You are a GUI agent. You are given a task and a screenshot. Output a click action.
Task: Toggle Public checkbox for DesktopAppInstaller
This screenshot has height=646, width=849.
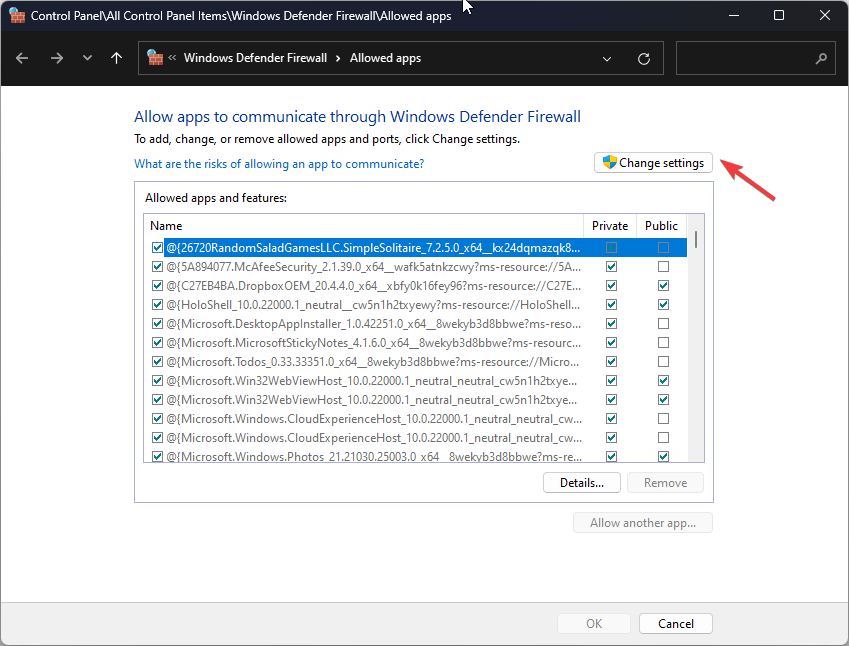(663, 323)
